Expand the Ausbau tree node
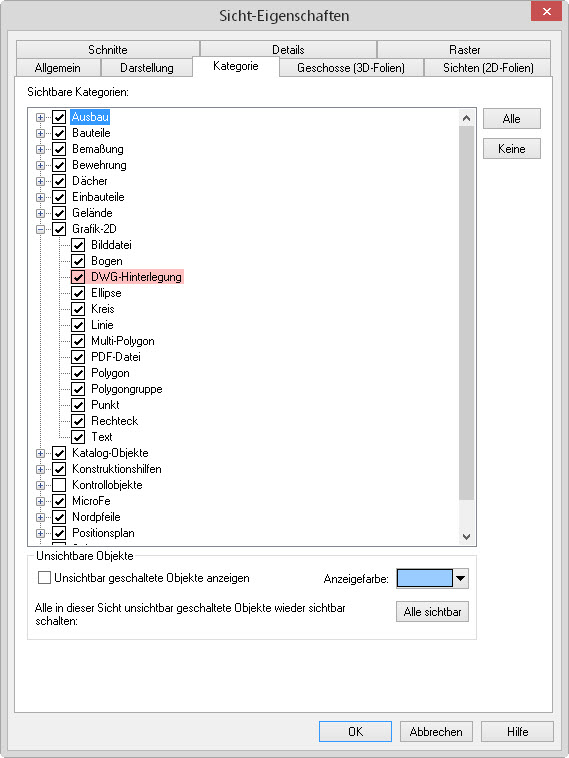Screen dimensions: 569x758 41,117
